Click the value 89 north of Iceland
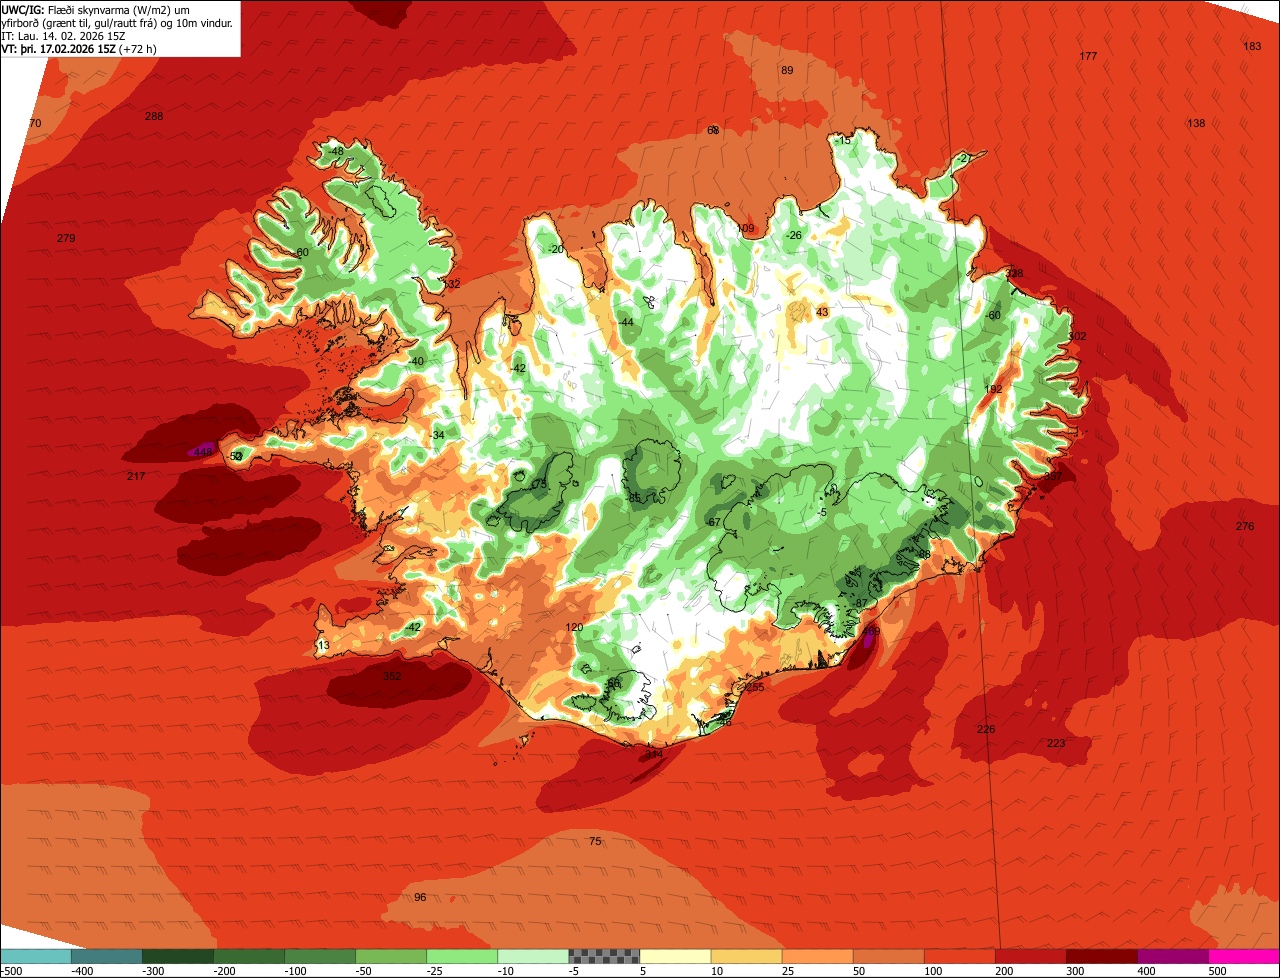Screen dimensions: 1280x978 pos(787,70)
